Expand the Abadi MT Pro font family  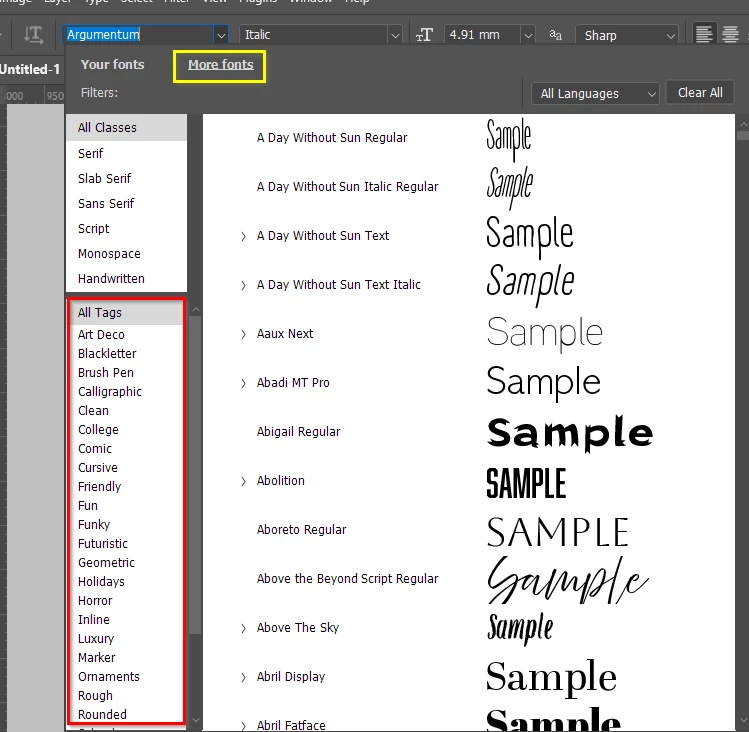tap(243, 384)
